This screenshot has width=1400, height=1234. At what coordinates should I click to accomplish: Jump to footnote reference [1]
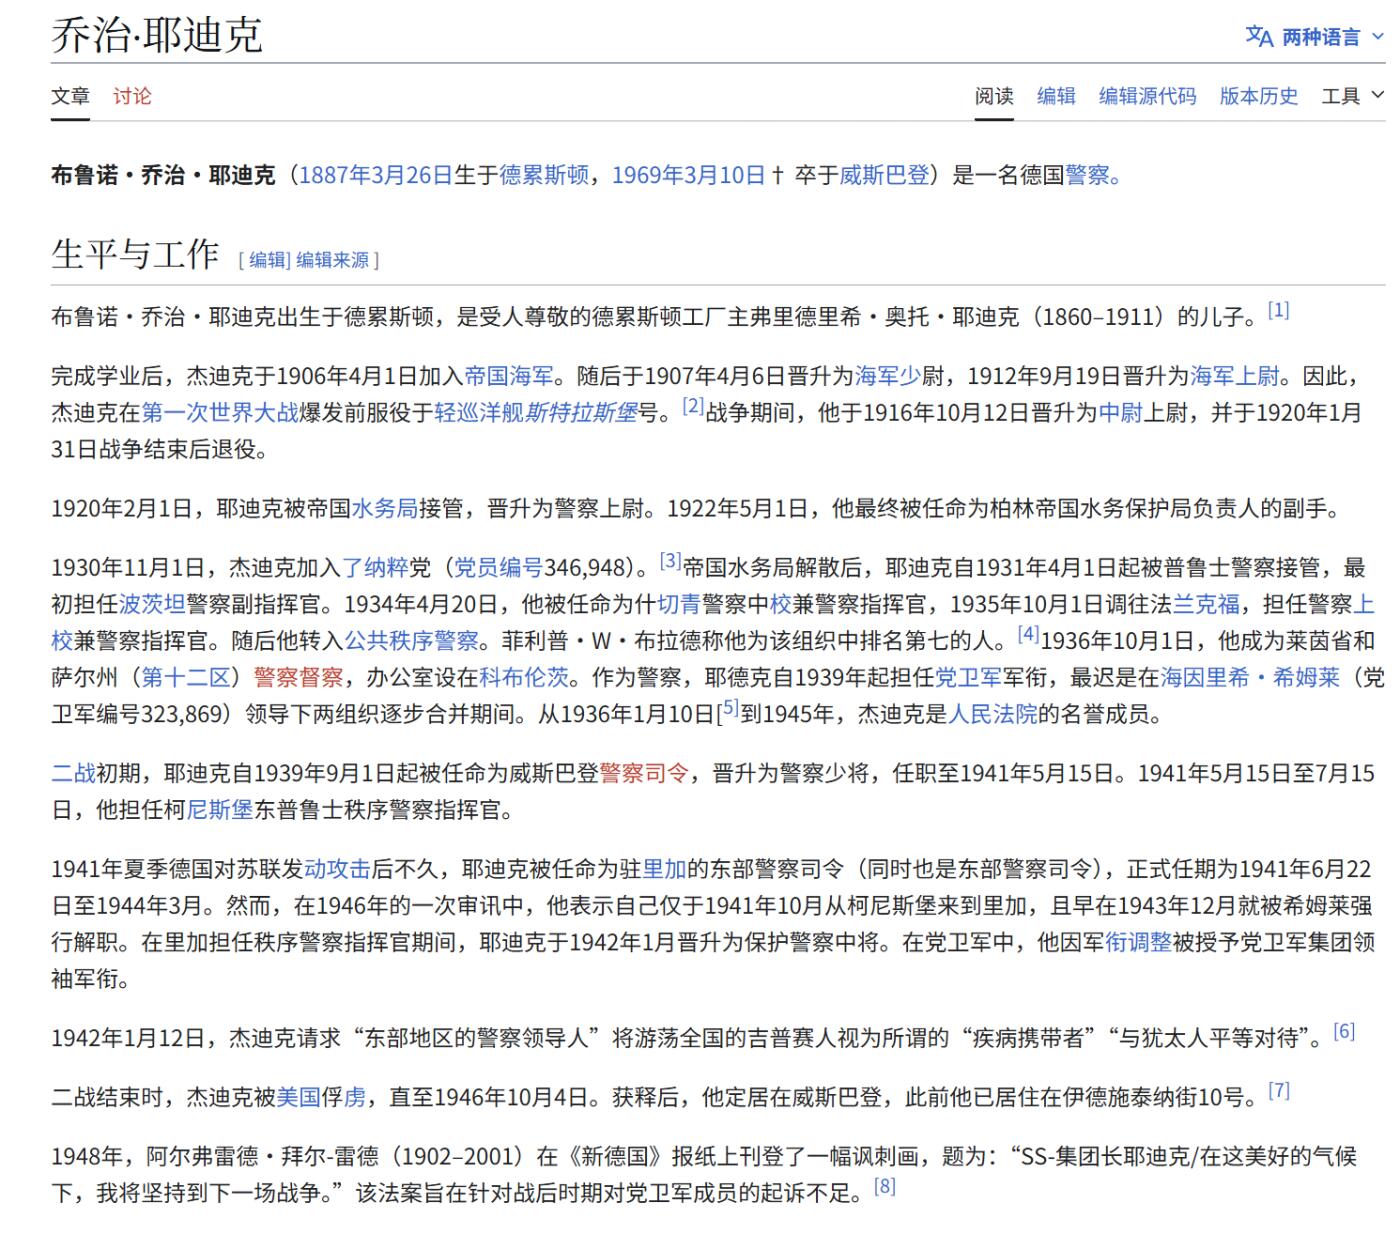[x=1278, y=310]
